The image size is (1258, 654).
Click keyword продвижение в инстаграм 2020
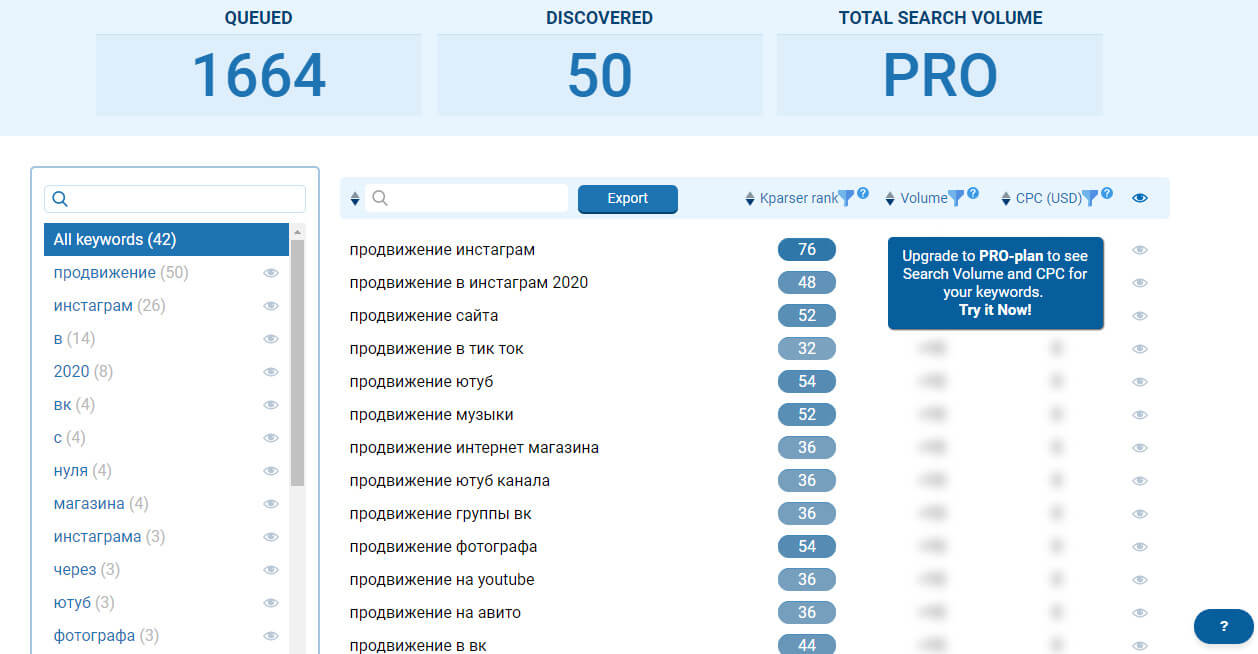click(x=469, y=283)
